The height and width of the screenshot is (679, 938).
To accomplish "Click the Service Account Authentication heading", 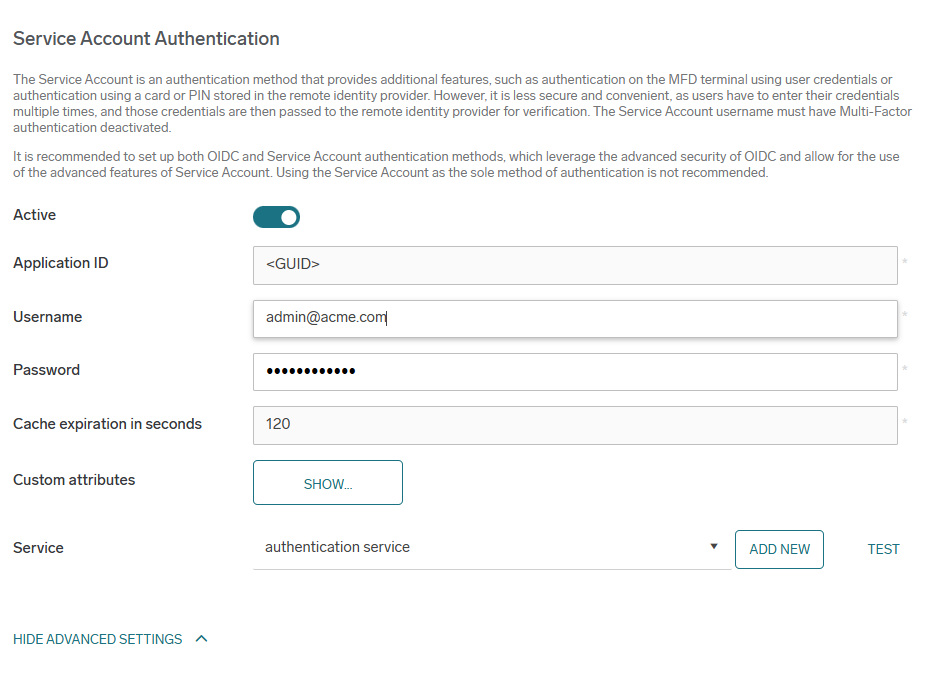I will (146, 39).
